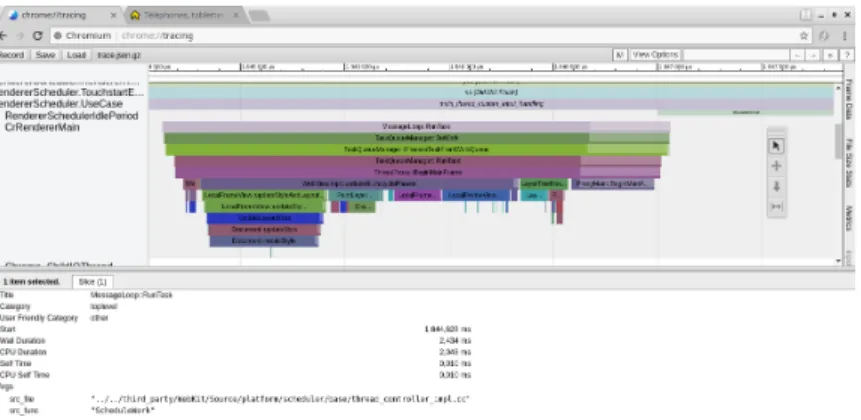861x420 pixels.
Task: Click the User Friendly Category value other
Action: point(99,318)
